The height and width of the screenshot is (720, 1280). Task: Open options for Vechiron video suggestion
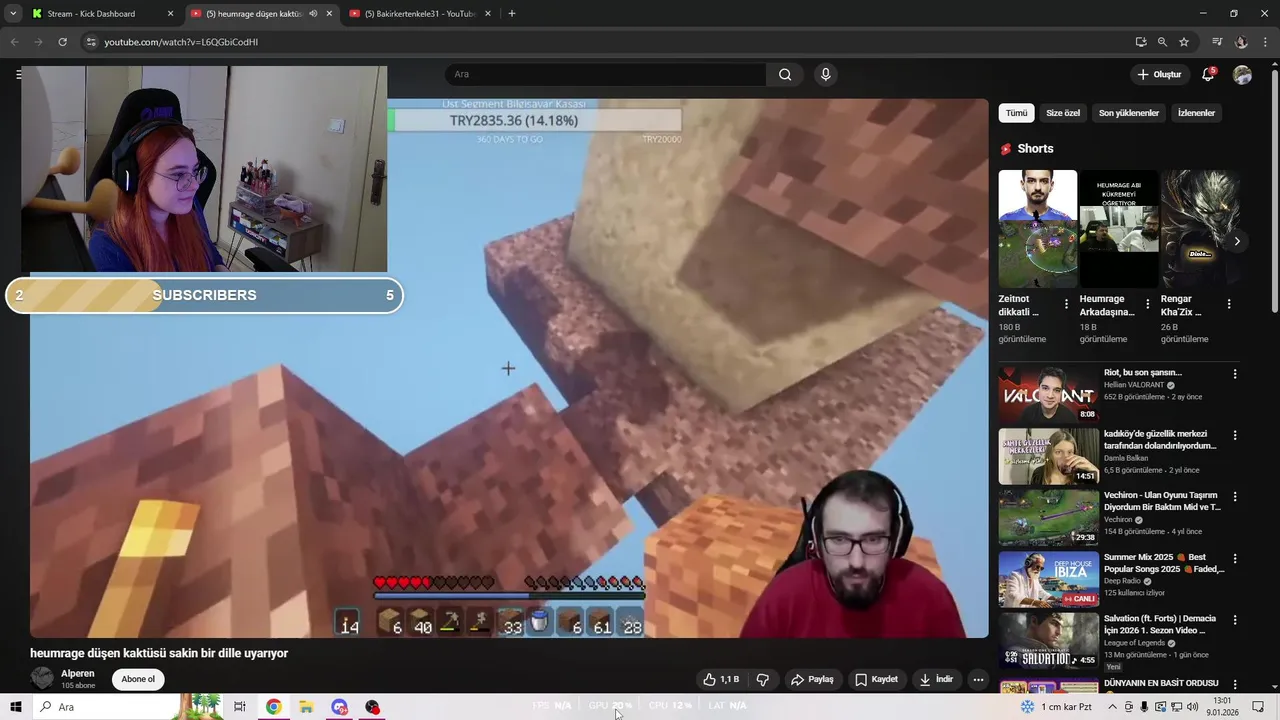(1235, 496)
